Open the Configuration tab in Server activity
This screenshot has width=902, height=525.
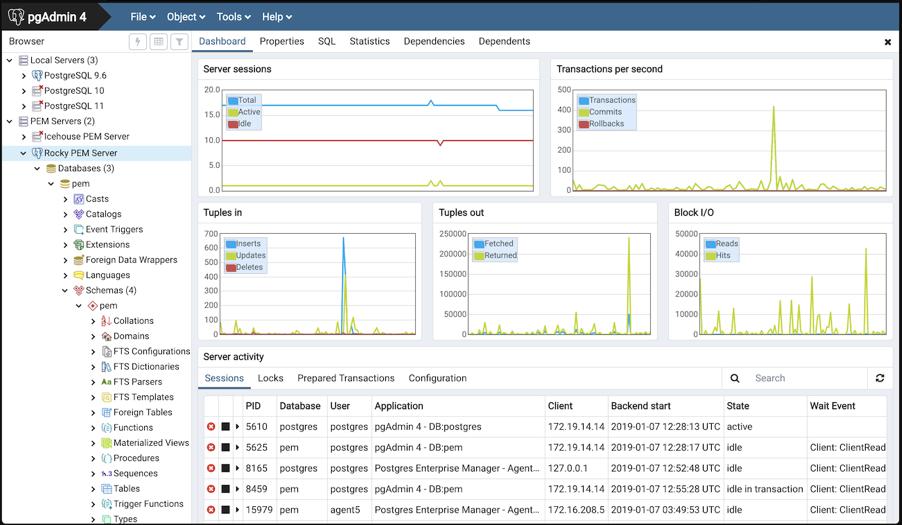(x=437, y=378)
